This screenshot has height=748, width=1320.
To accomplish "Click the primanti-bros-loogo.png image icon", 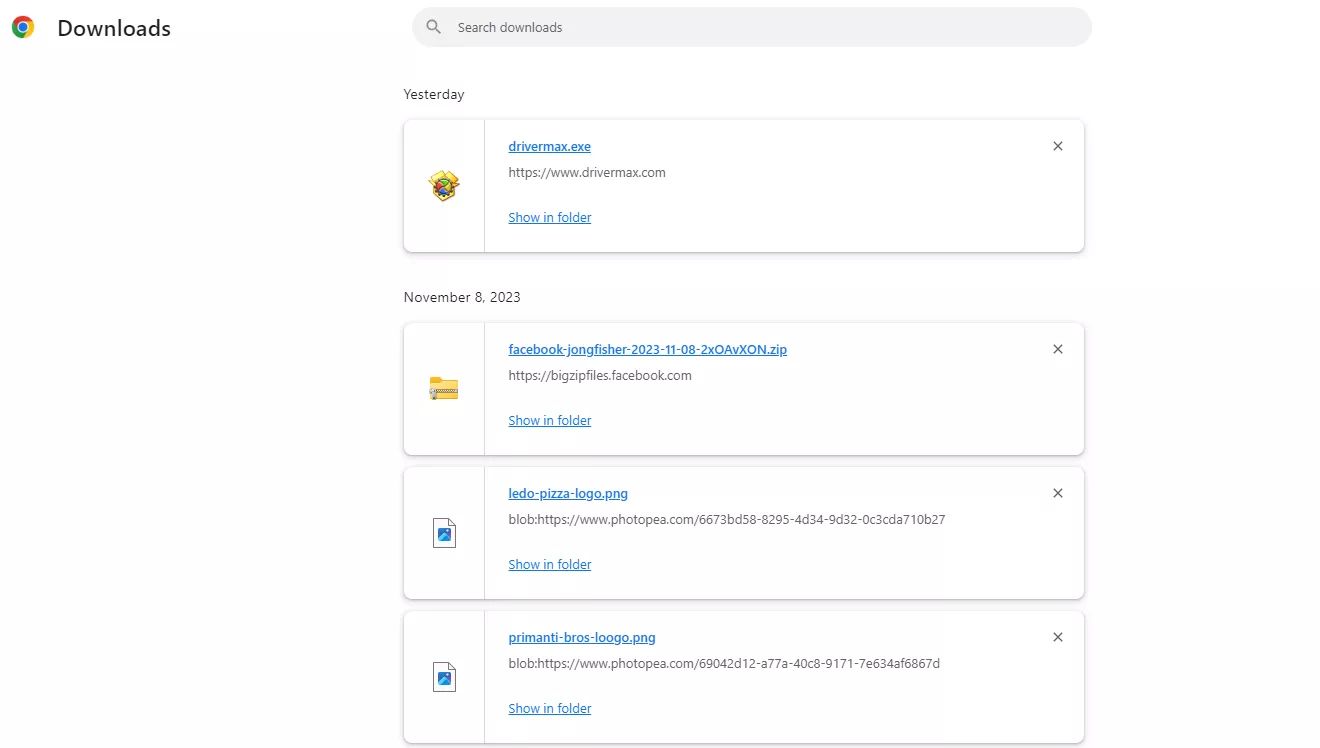I will point(444,677).
